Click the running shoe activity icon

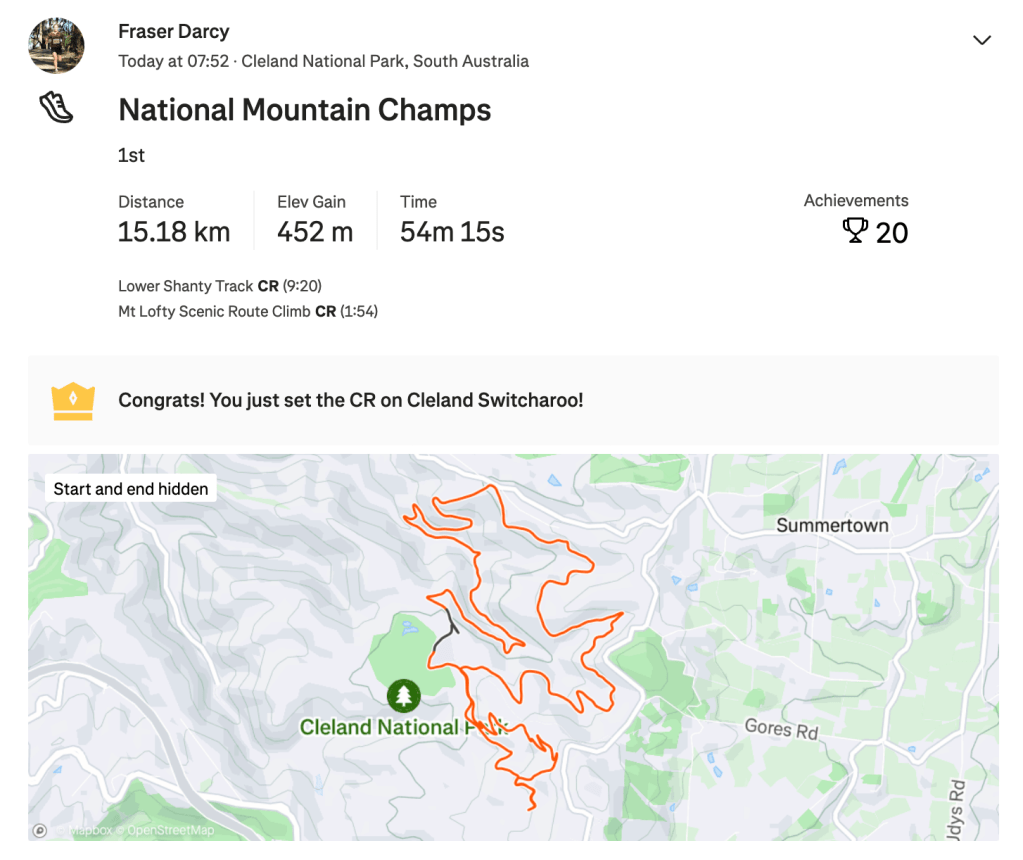point(56,108)
